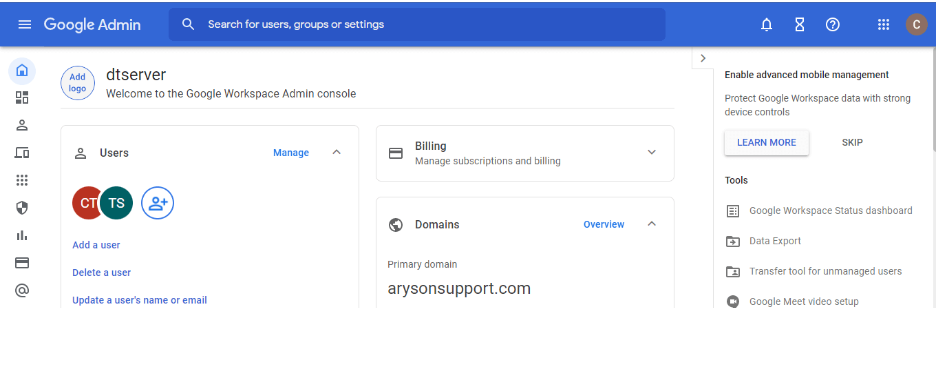Image resolution: width=937 pixels, height=381 pixels.
Task: Click the LEARN MORE button
Action: click(x=767, y=143)
